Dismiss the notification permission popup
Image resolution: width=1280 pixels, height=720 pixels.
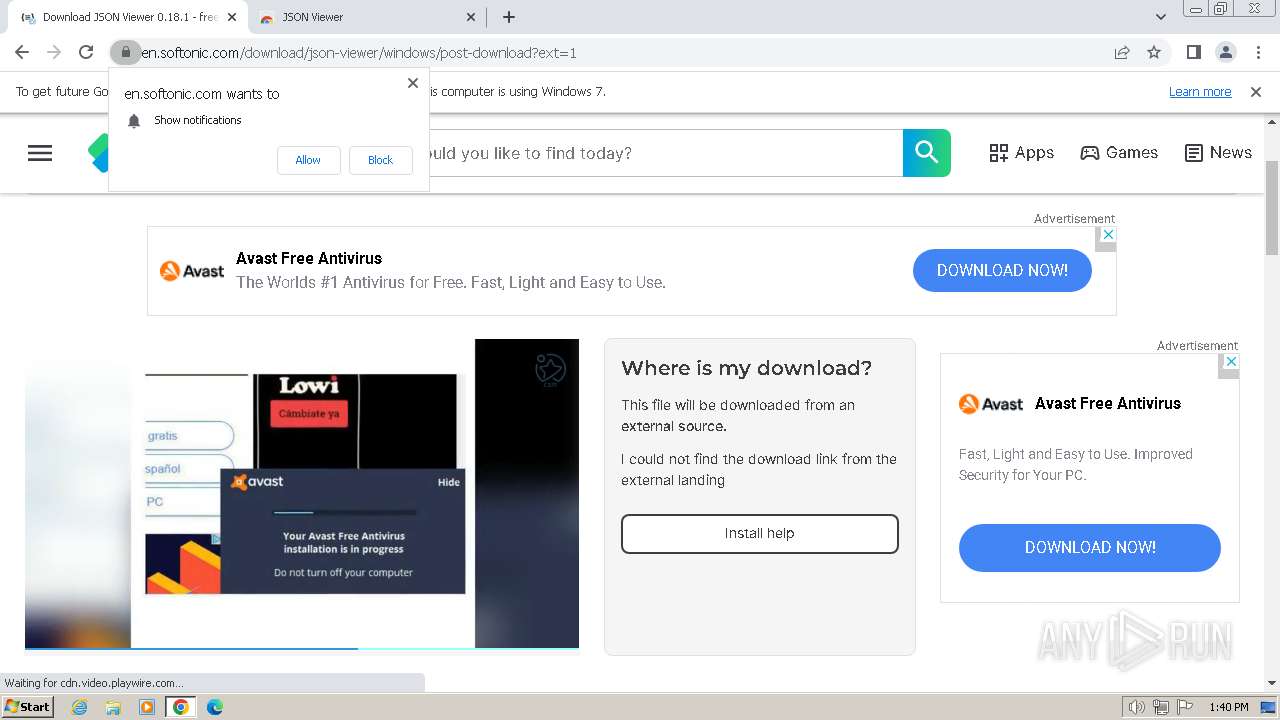pyautogui.click(x=413, y=83)
